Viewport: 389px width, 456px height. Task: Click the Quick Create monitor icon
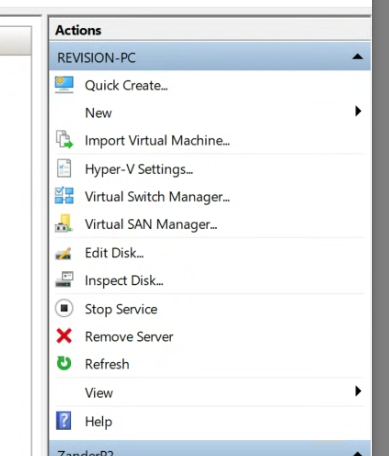[64, 85]
